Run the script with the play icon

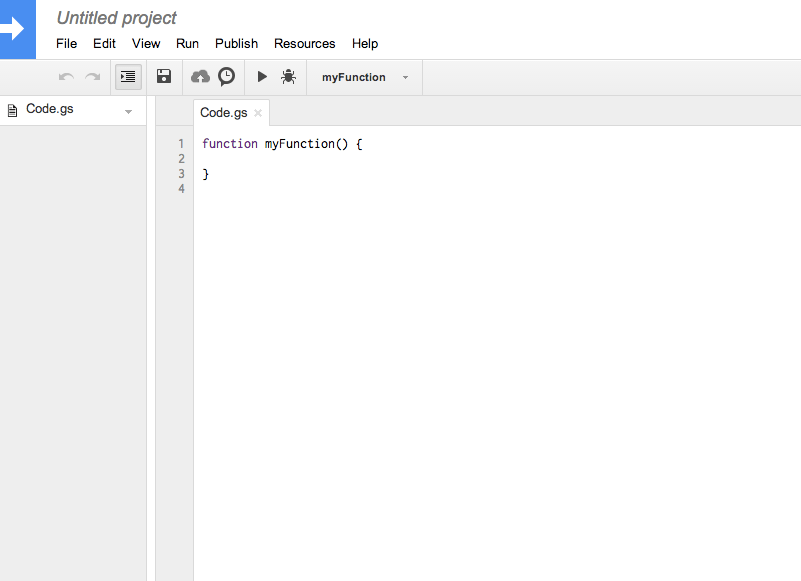[261, 76]
